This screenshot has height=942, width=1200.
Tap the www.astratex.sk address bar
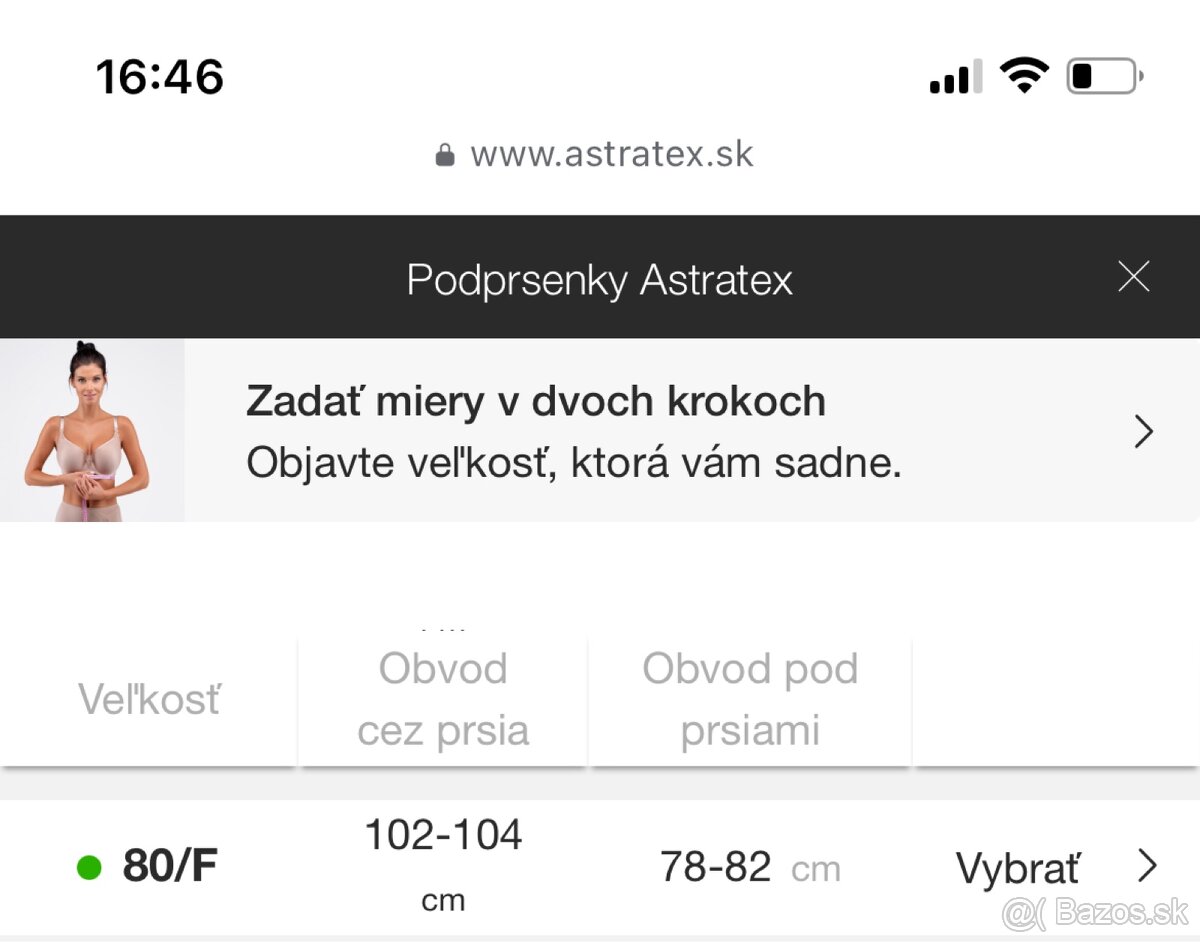tap(610, 154)
